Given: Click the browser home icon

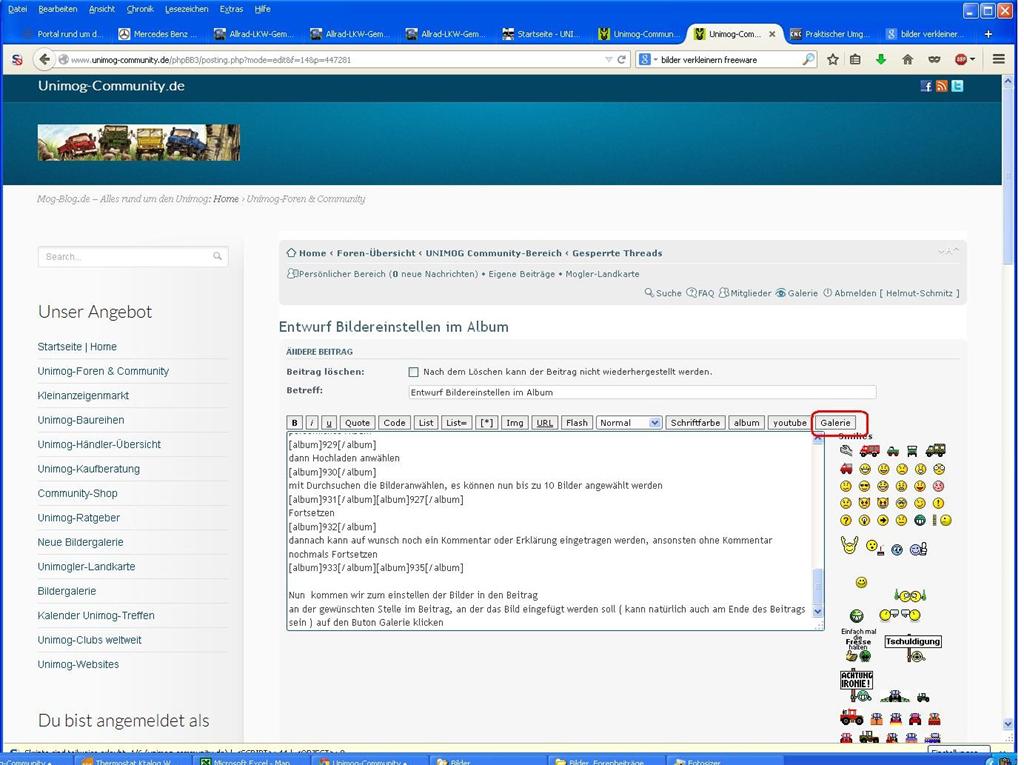Looking at the screenshot, I should coord(907,60).
